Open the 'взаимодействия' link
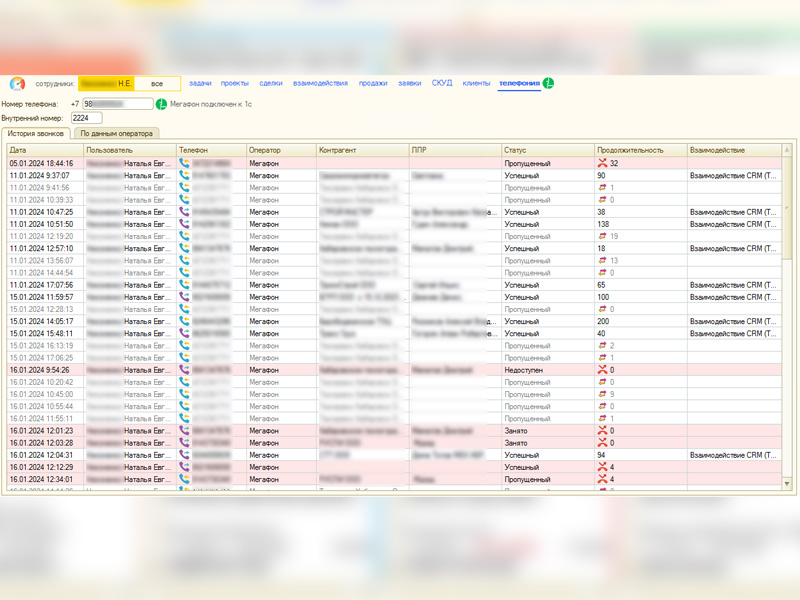Image resolution: width=800 pixels, height=600 pixels. click(x=320, y=84)
